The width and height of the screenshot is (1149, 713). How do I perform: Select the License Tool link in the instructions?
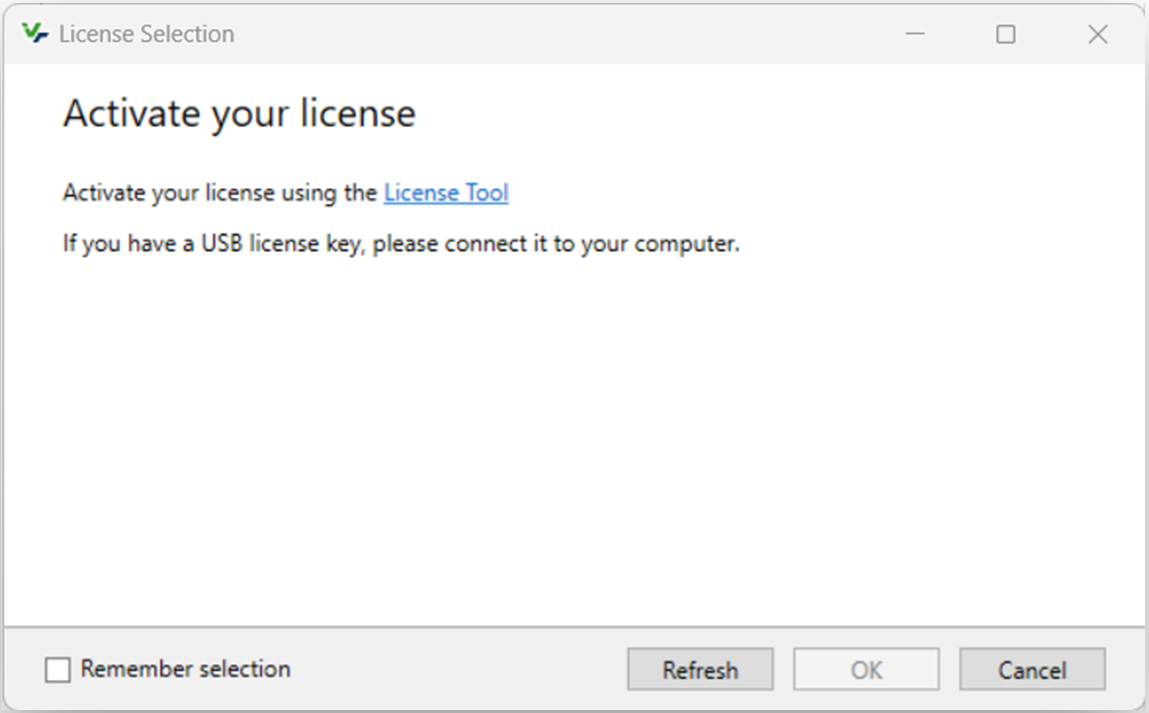(x=445, y=192)
